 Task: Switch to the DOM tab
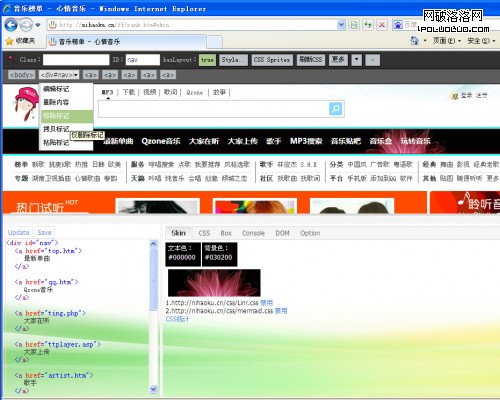pos(282,233)
